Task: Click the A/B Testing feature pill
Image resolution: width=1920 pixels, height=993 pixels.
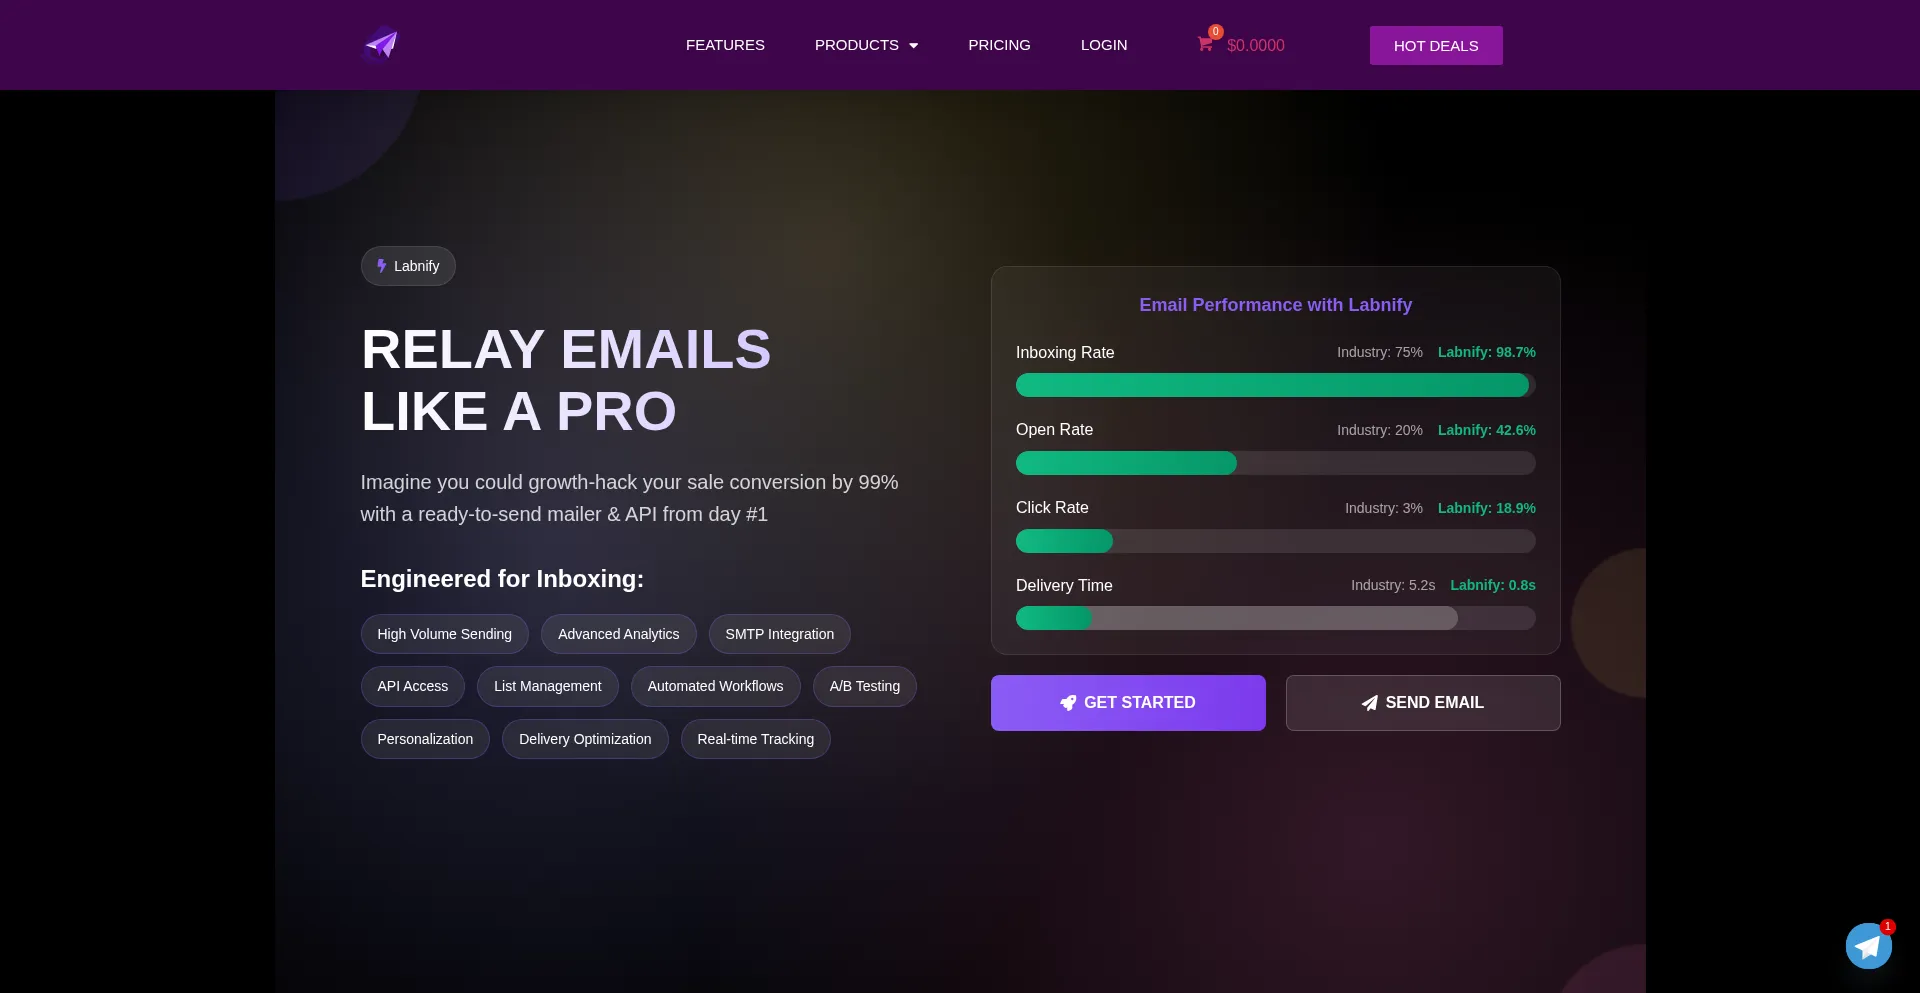Action: point(864,686)
